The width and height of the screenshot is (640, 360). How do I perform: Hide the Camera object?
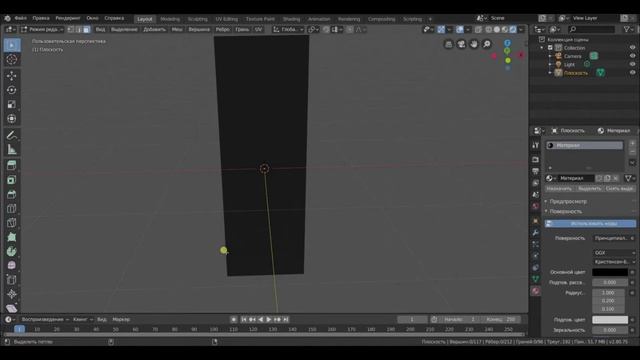632,56
